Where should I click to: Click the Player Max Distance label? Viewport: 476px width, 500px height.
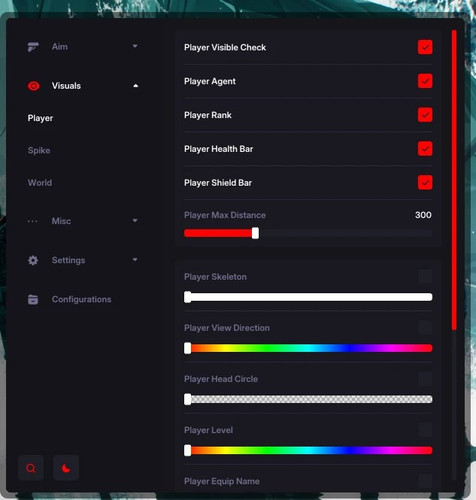(225, 215)
